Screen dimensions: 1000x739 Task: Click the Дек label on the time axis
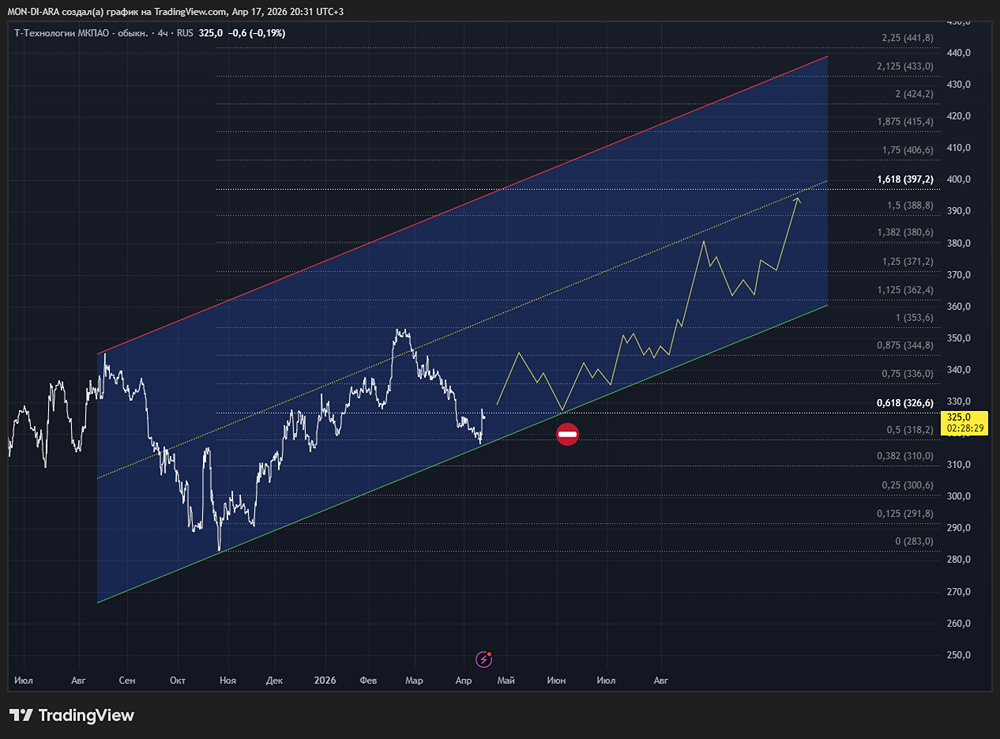[274, 680]
